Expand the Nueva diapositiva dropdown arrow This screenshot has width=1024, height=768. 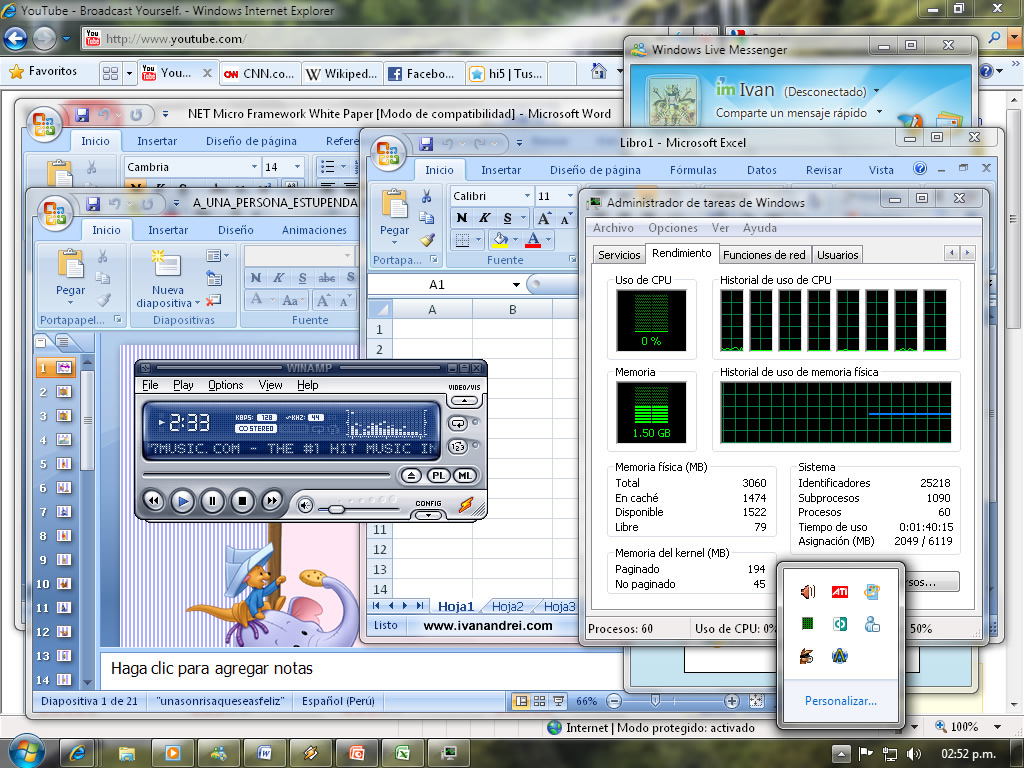(x=197, y=303)
